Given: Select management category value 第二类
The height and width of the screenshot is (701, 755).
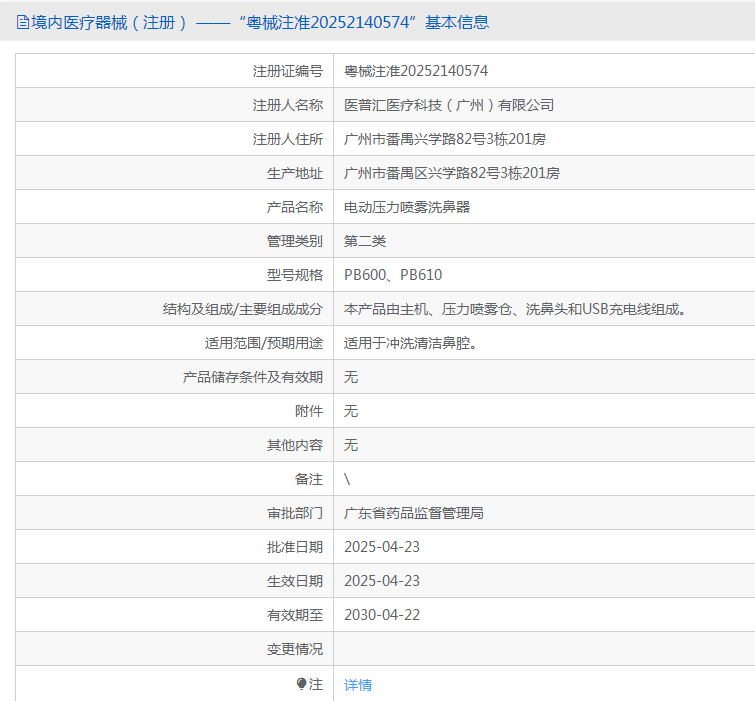Looking at the screenshot, I should (x=365, y=241).
